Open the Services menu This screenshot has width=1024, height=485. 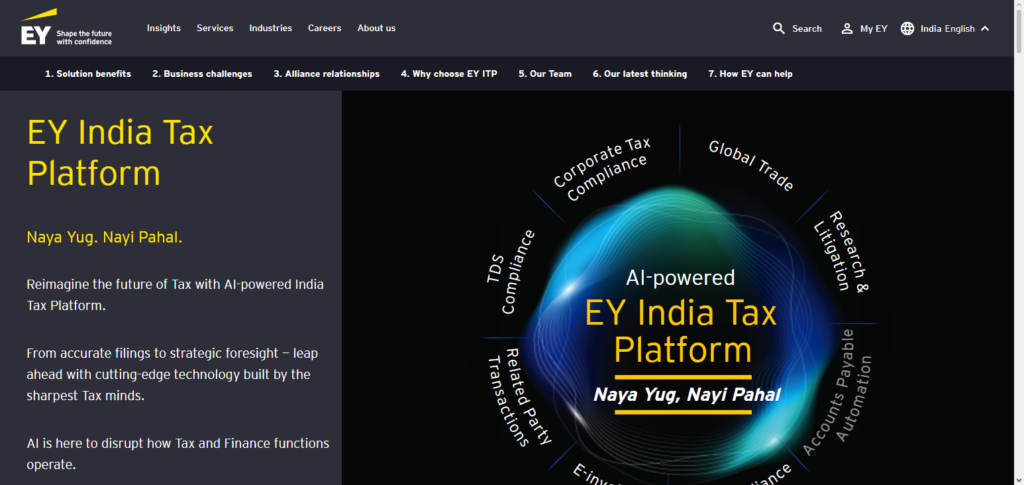coord(215,28)
